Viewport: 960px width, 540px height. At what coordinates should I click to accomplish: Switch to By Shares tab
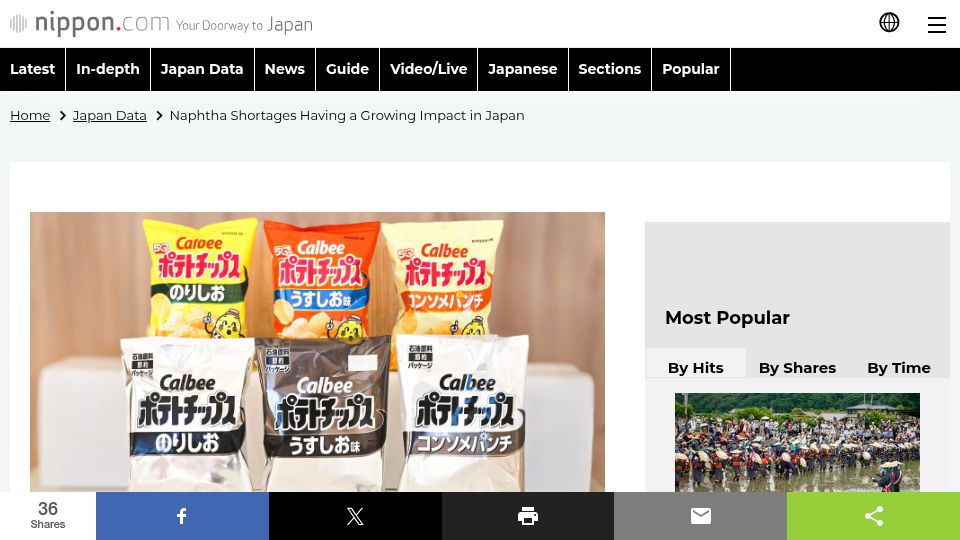(797, 367)
